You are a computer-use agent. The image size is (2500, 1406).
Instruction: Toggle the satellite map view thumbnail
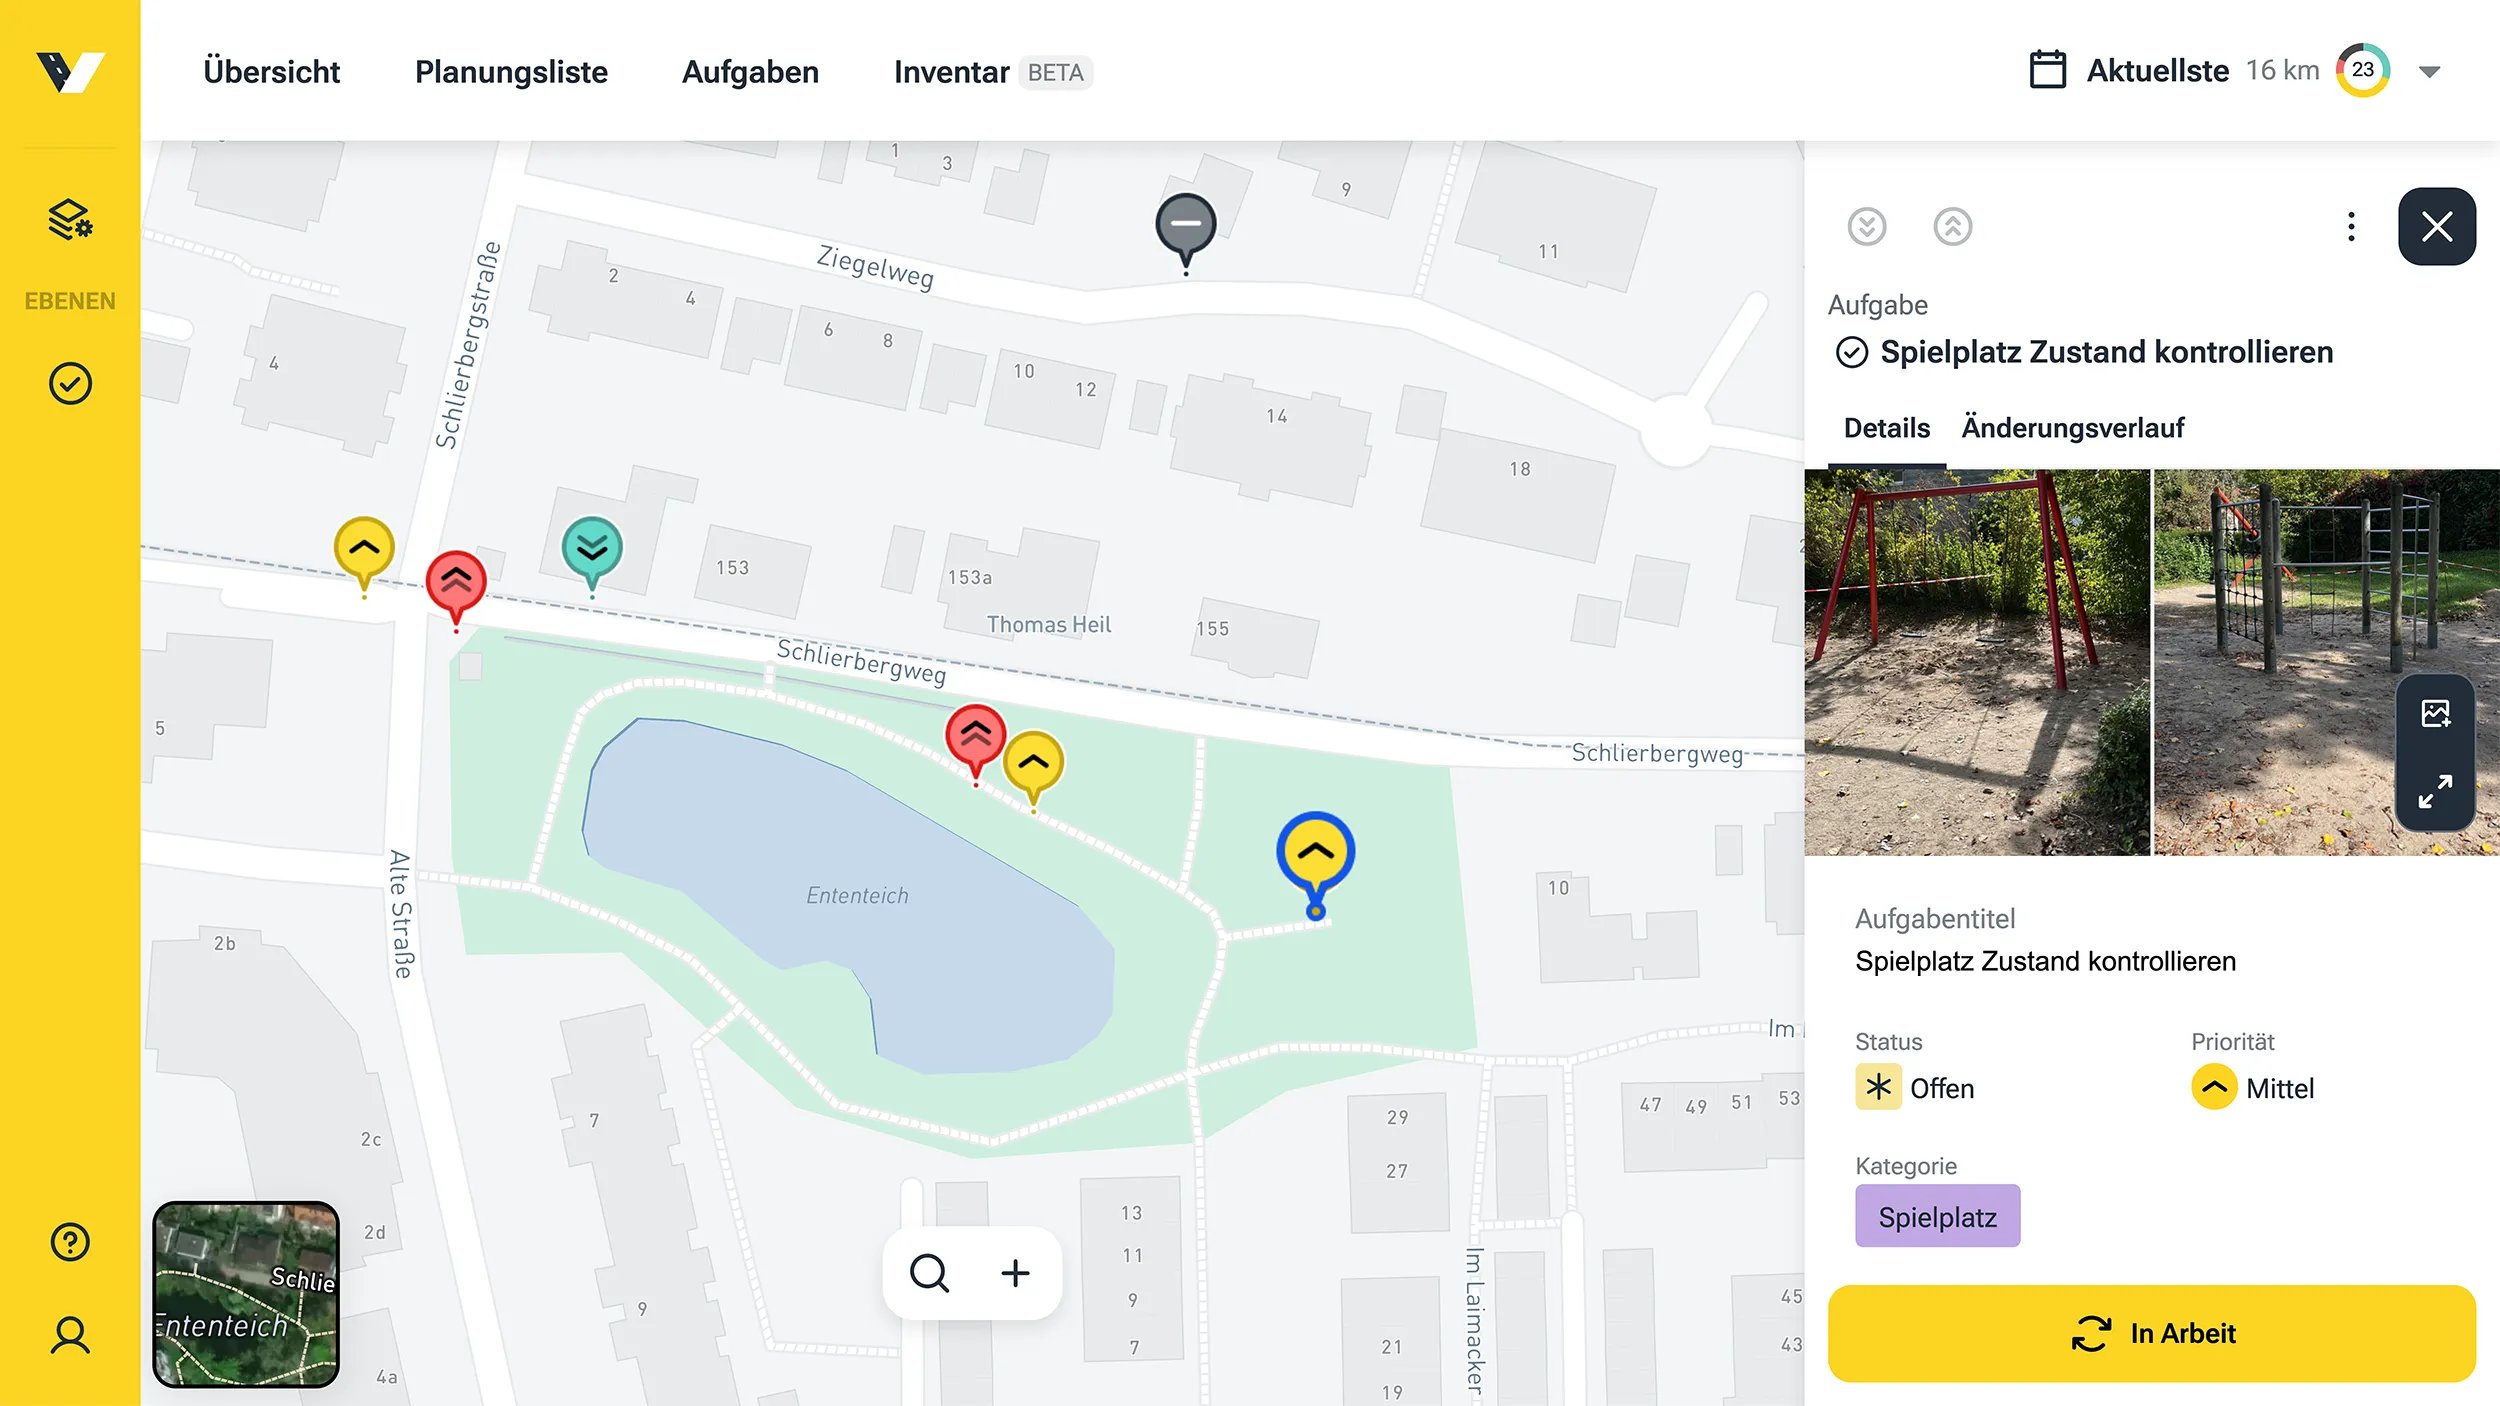(x=246, y=1294)
